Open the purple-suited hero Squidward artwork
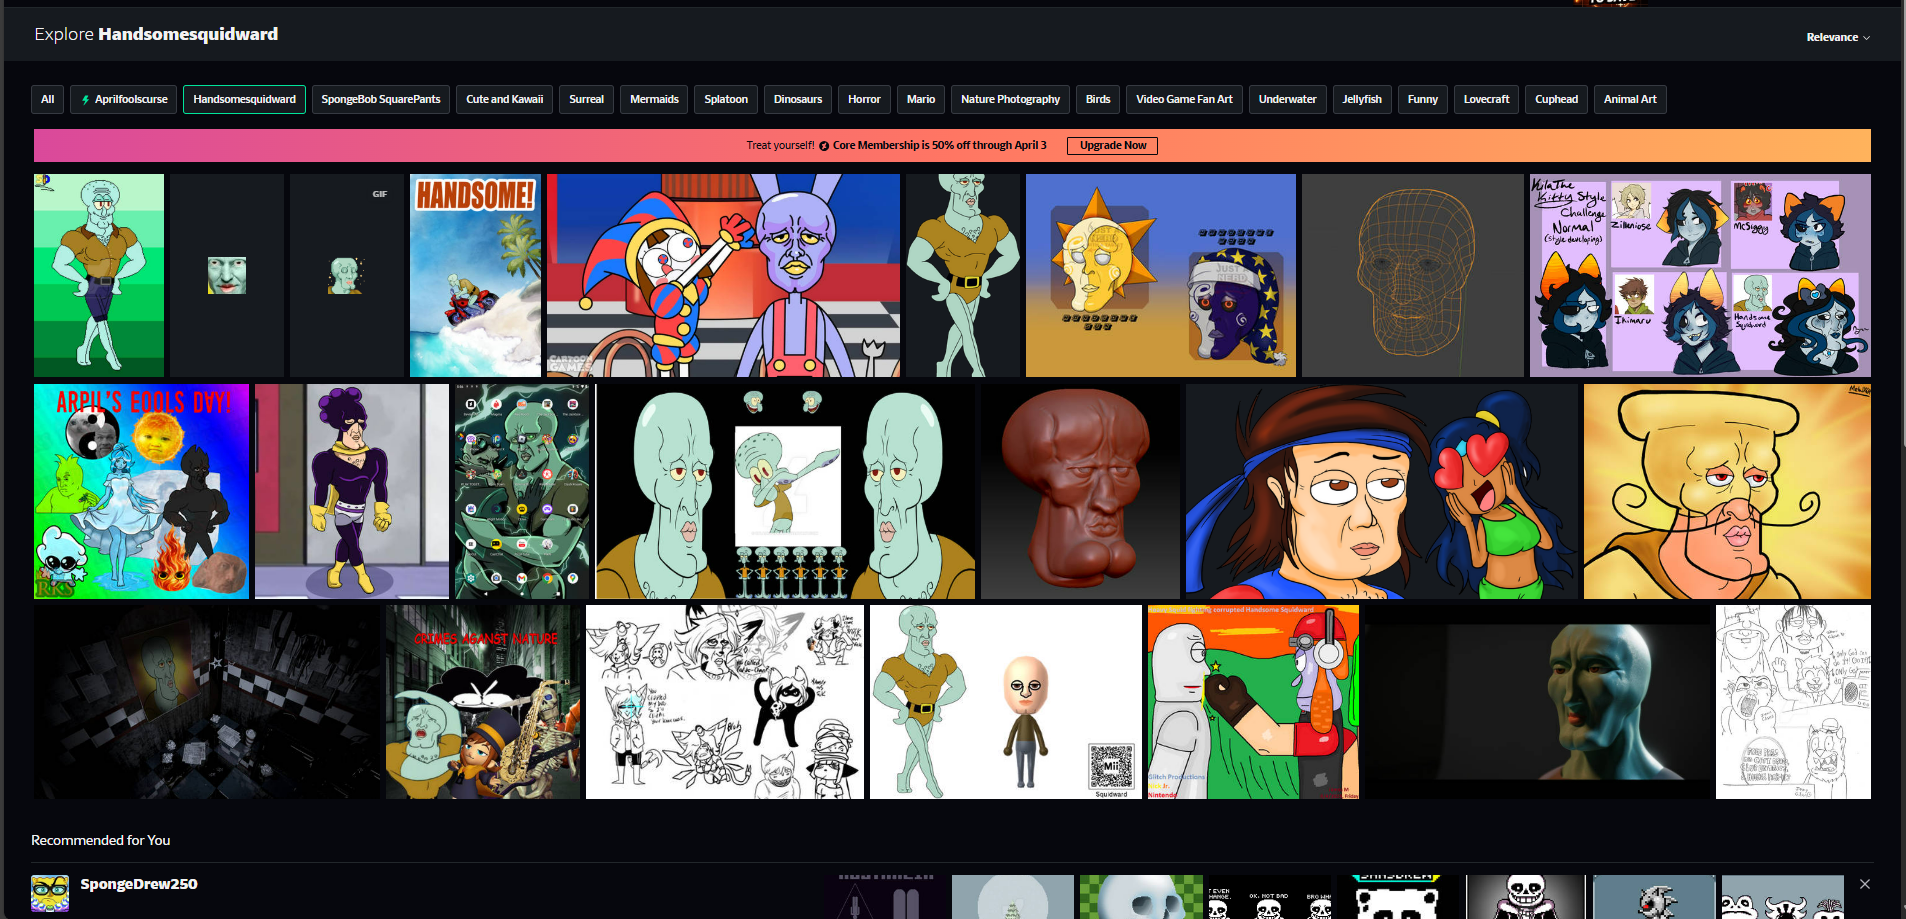Screen dimensions: 1906x919 point(352,491)
